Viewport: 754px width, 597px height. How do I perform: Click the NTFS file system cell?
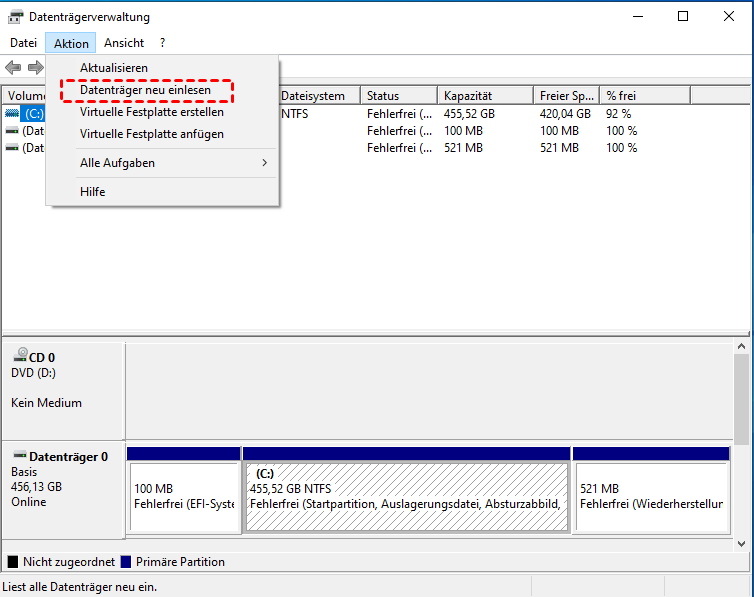point(295,114)
